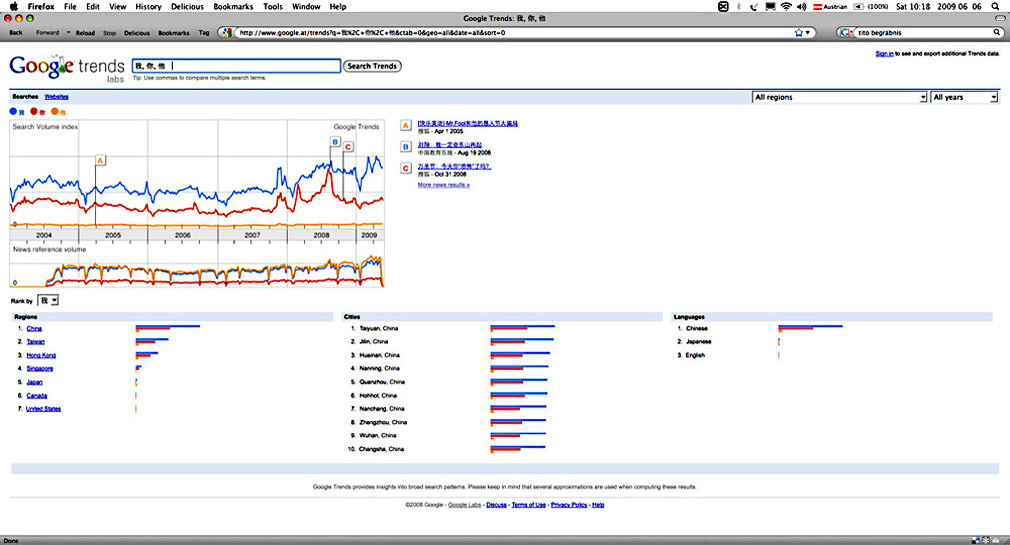Click the Google site favicon in address bar
The width and height of the screenshot is (1010, 545).
(x=226, y=32)
